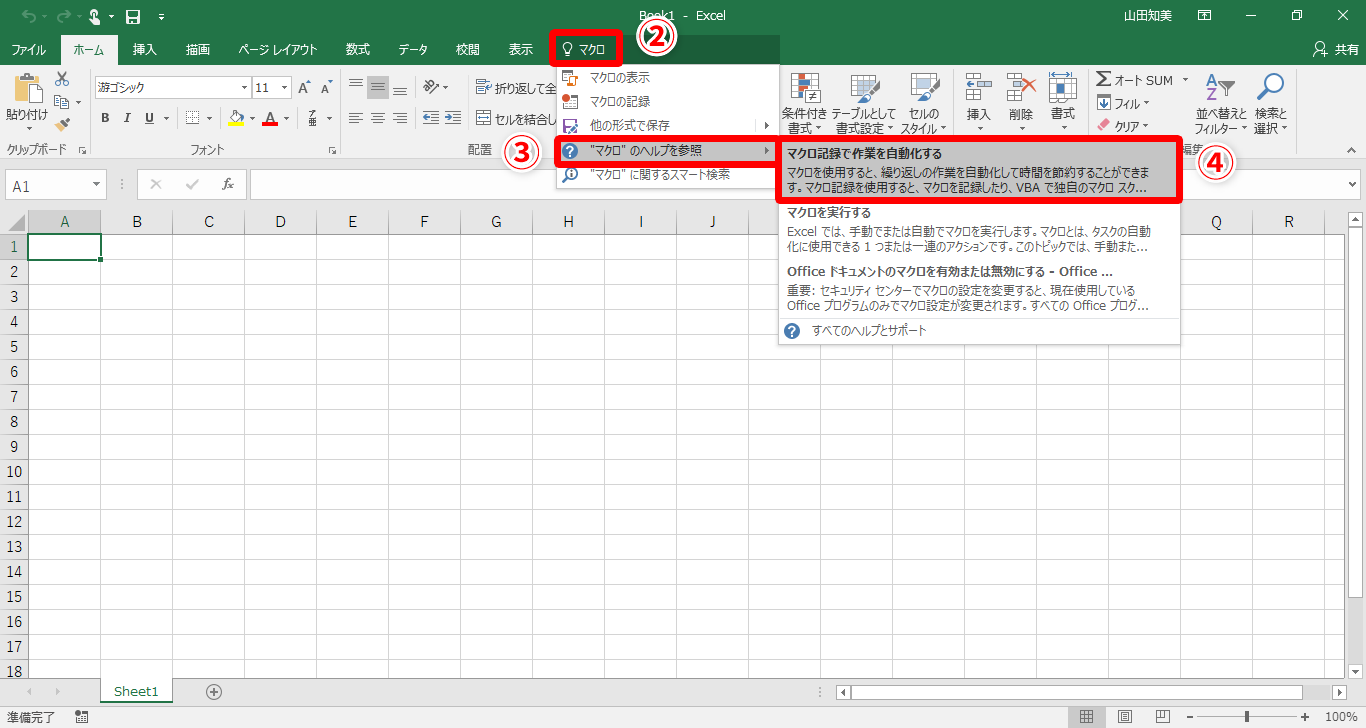1366x728 pixels.
Task: Click Increase Indent icon
Action: [x=455, y=118]
